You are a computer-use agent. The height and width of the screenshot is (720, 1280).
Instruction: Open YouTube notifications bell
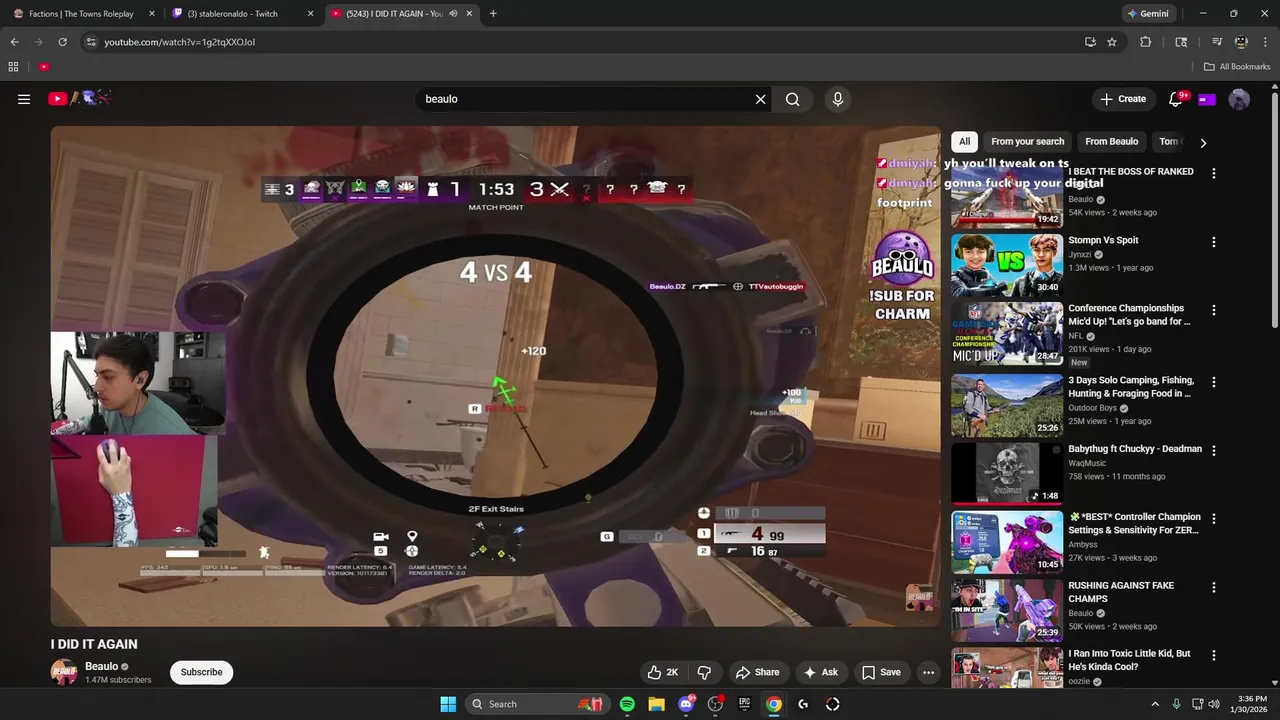1176,99
